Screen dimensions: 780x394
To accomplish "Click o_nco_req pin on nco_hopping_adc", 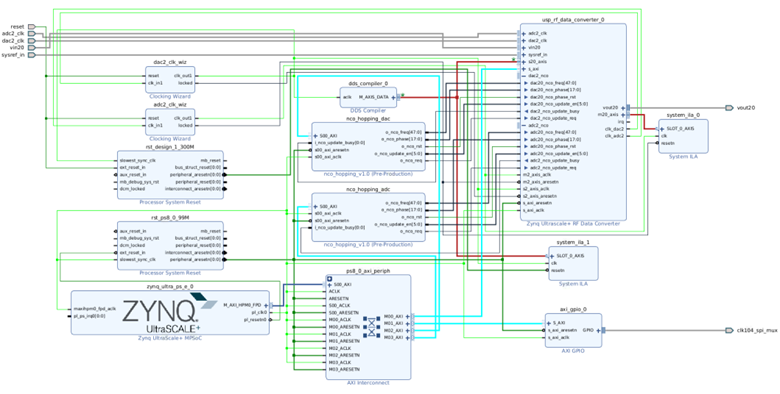I will [x=412, y=231].
